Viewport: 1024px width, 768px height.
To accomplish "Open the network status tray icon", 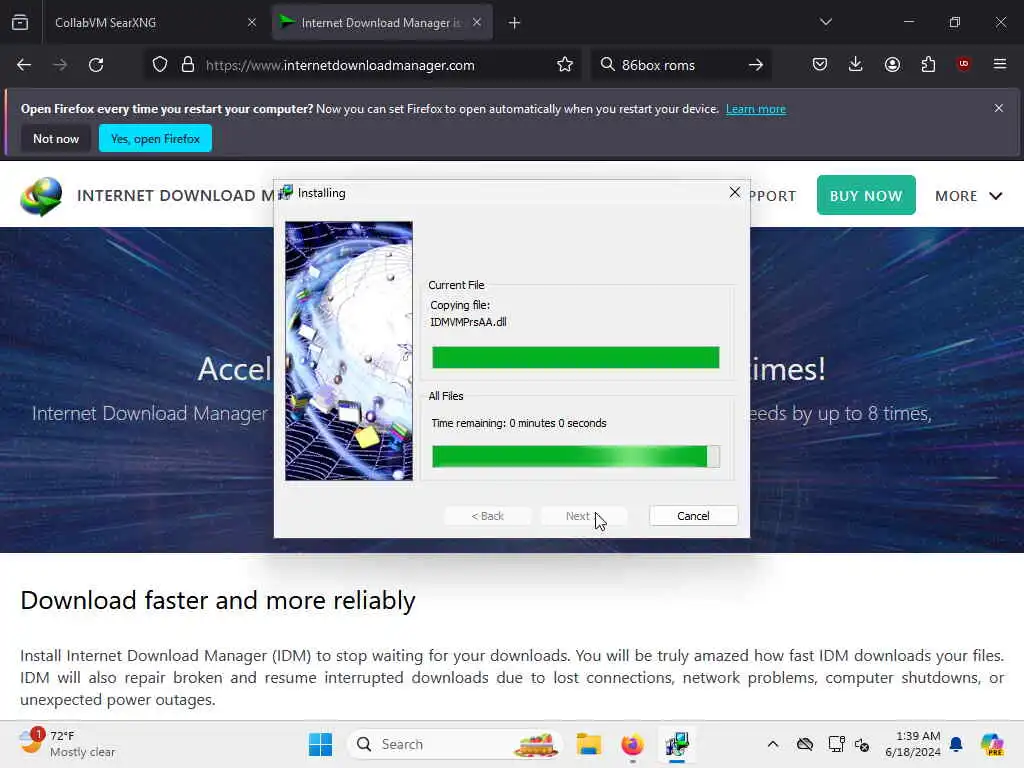I will (836, 744).
